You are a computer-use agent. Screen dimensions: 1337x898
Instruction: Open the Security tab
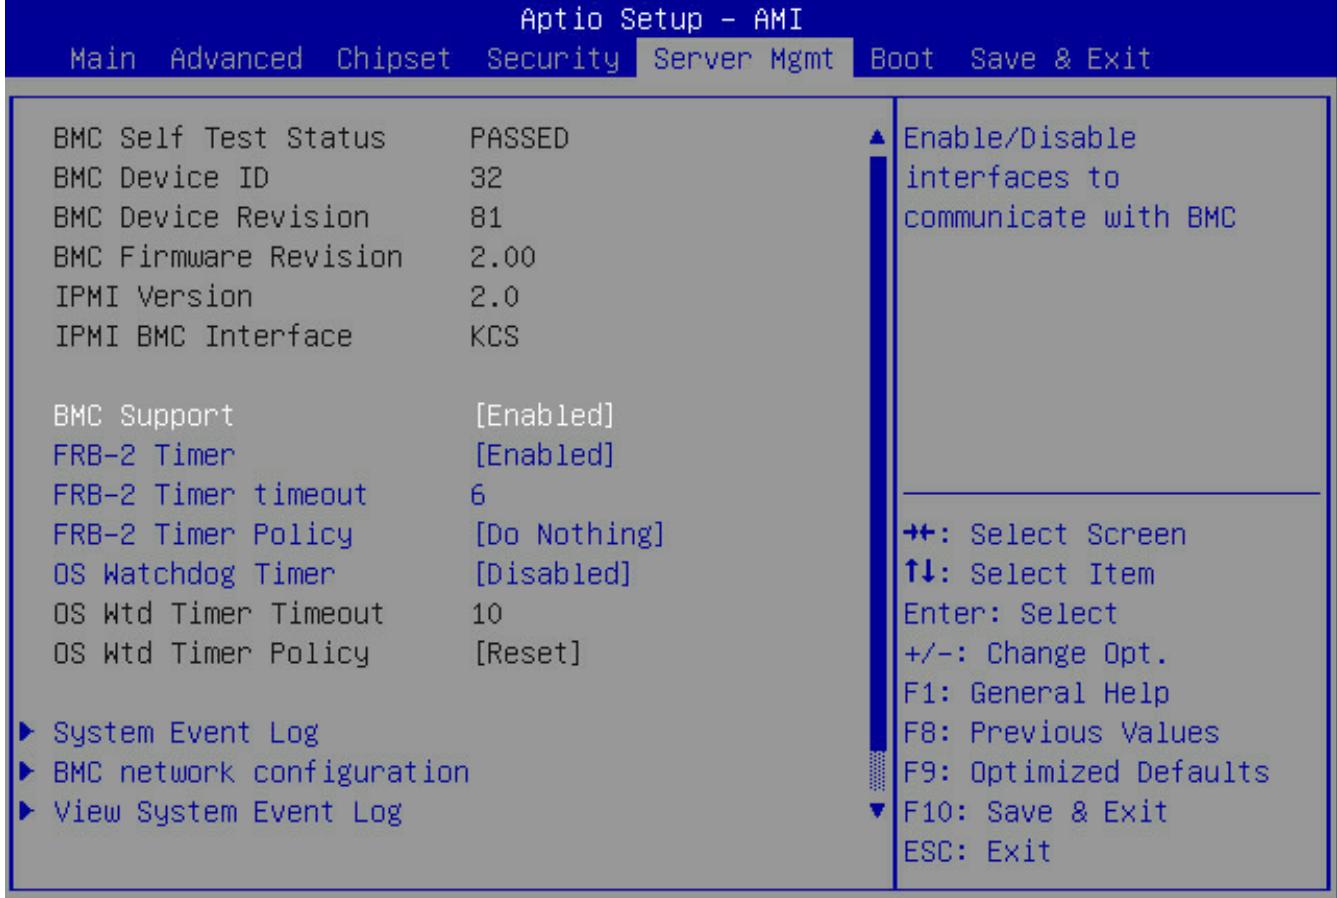(553, 59)
